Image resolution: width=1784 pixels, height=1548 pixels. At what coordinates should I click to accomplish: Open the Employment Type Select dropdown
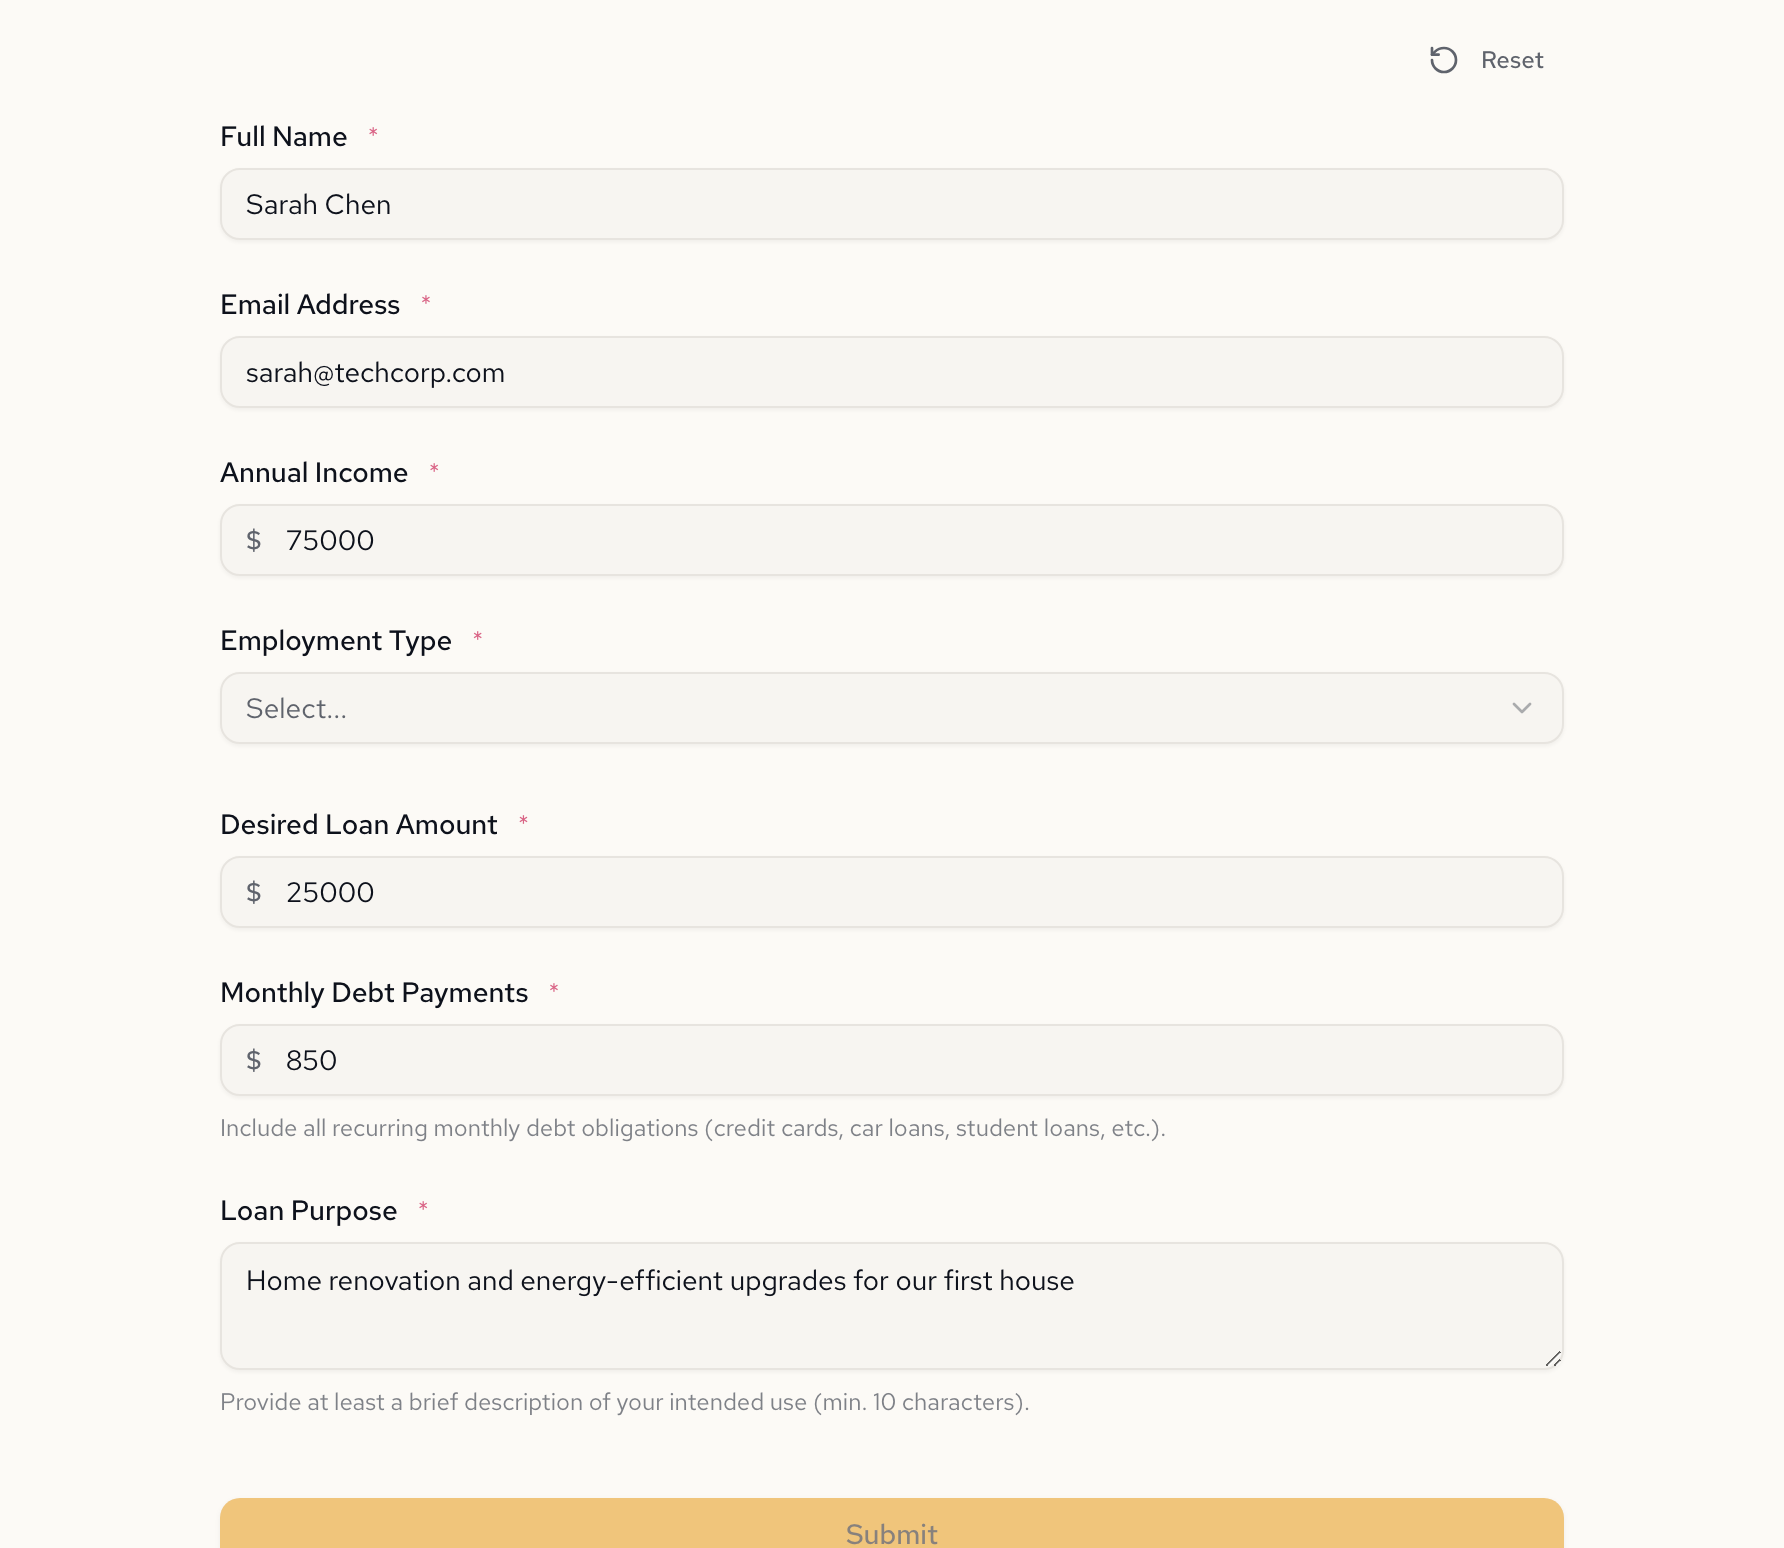[x=890, y=708]
